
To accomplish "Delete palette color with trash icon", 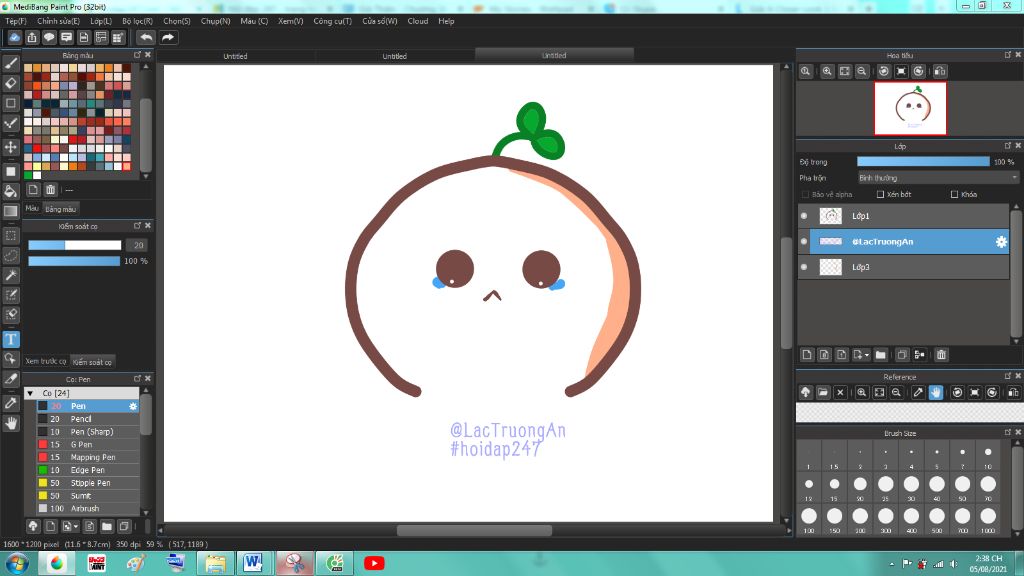I will (50, 189).
